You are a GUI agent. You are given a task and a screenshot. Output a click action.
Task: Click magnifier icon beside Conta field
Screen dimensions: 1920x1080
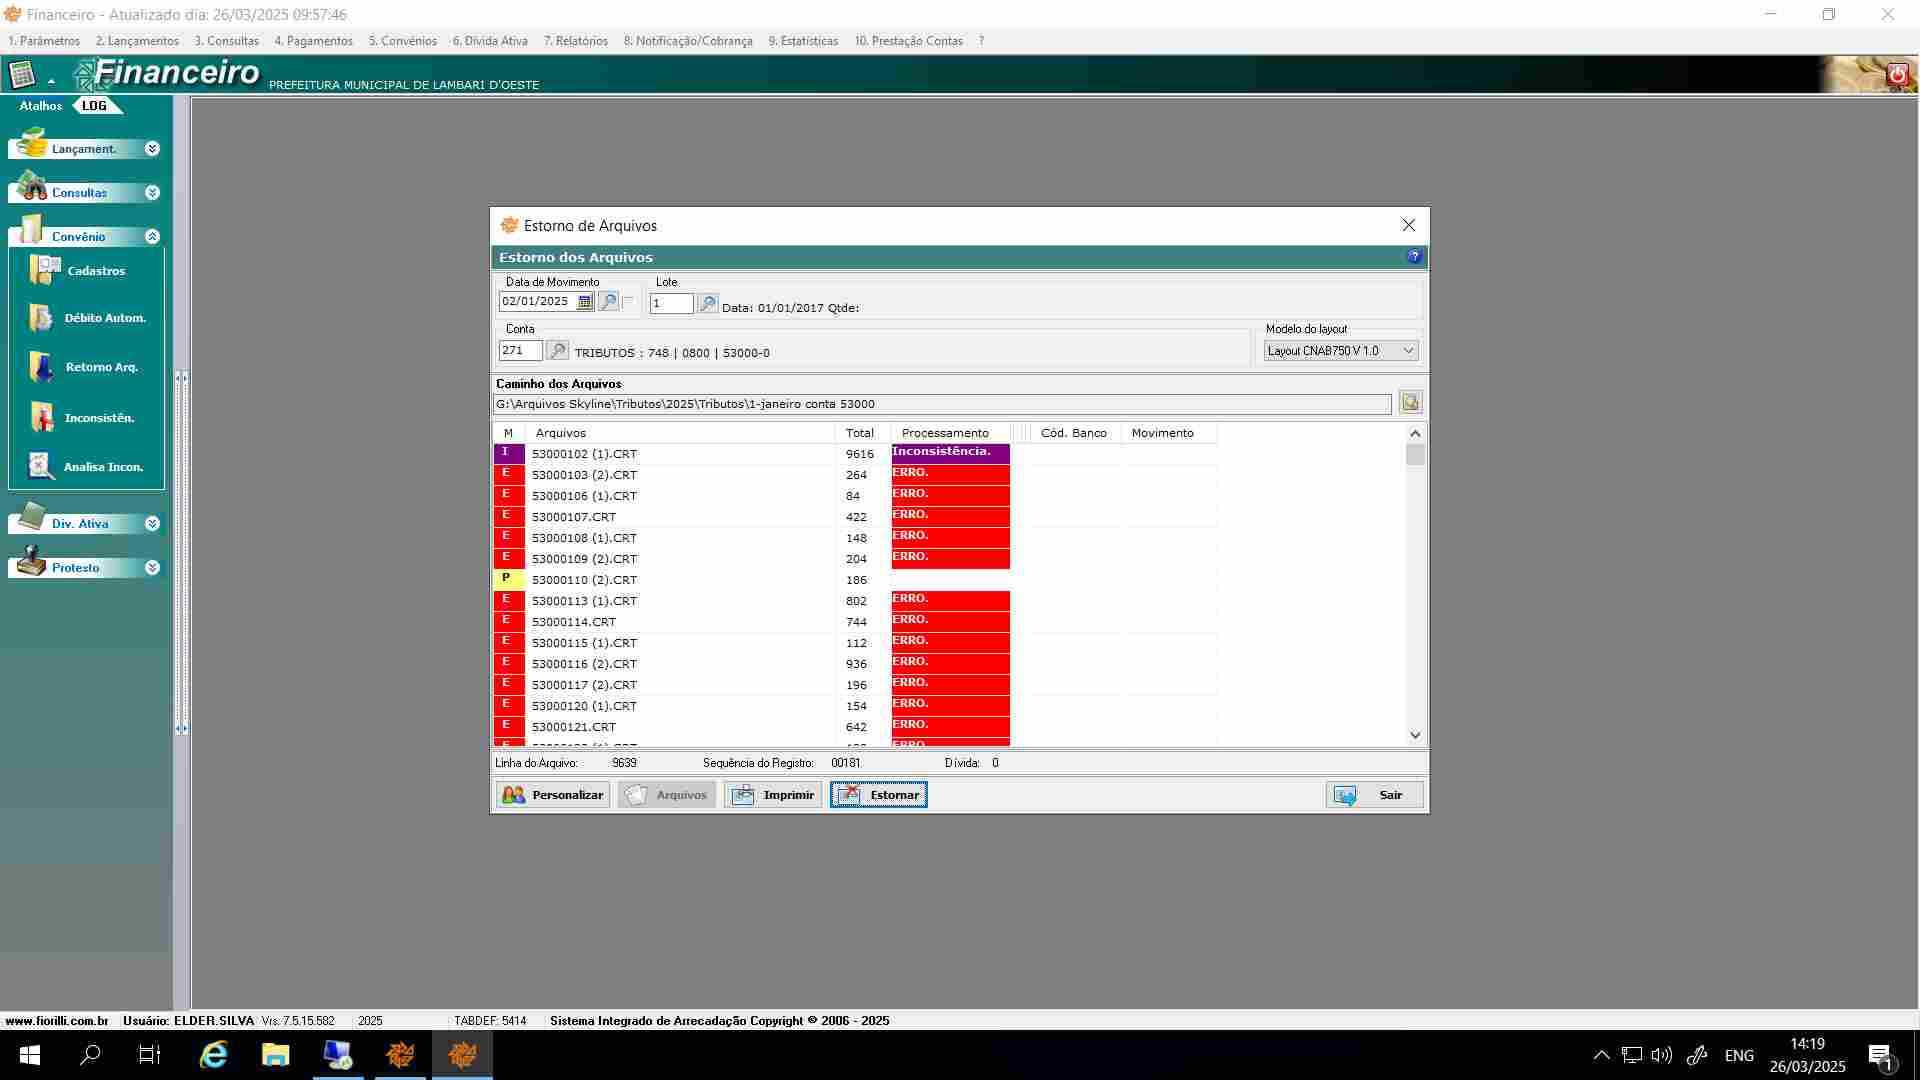(558, 351)
